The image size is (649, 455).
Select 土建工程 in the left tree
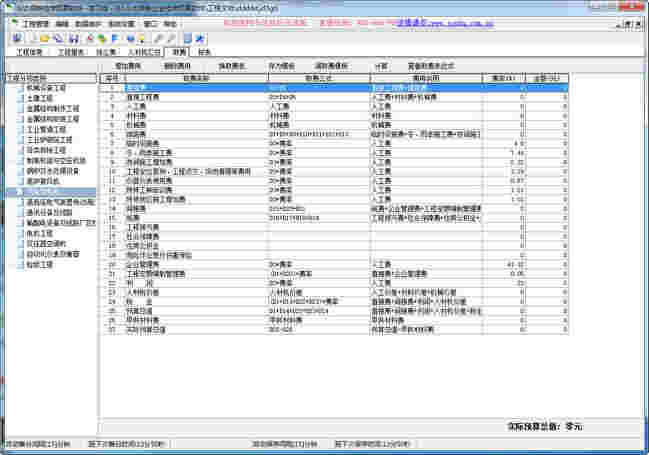click(40, 98)
